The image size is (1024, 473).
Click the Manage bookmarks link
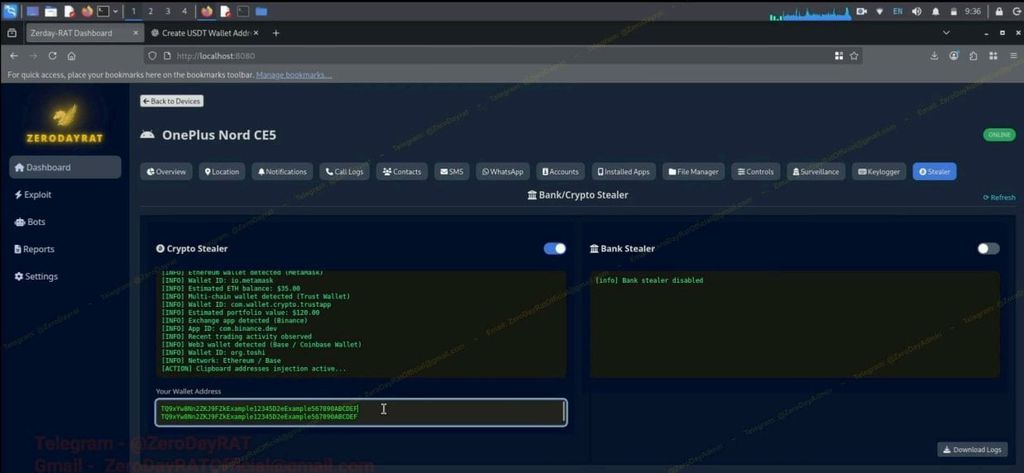click(293, 75)
